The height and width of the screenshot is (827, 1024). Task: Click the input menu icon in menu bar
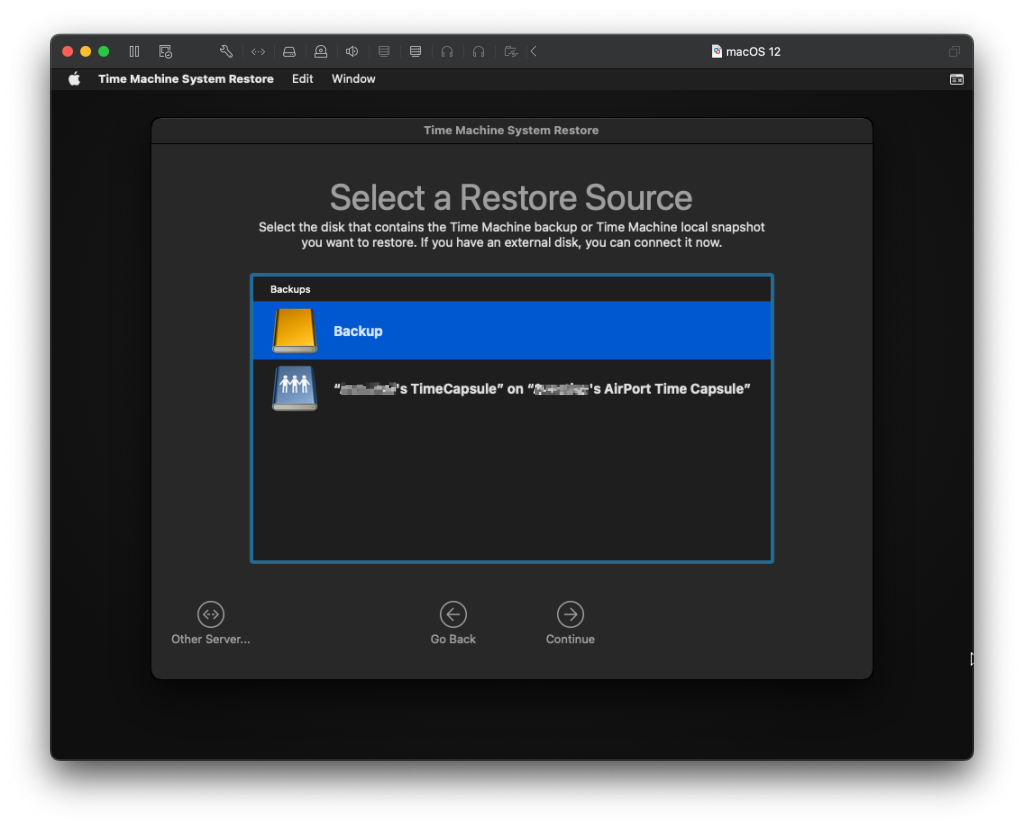(956, 79)
